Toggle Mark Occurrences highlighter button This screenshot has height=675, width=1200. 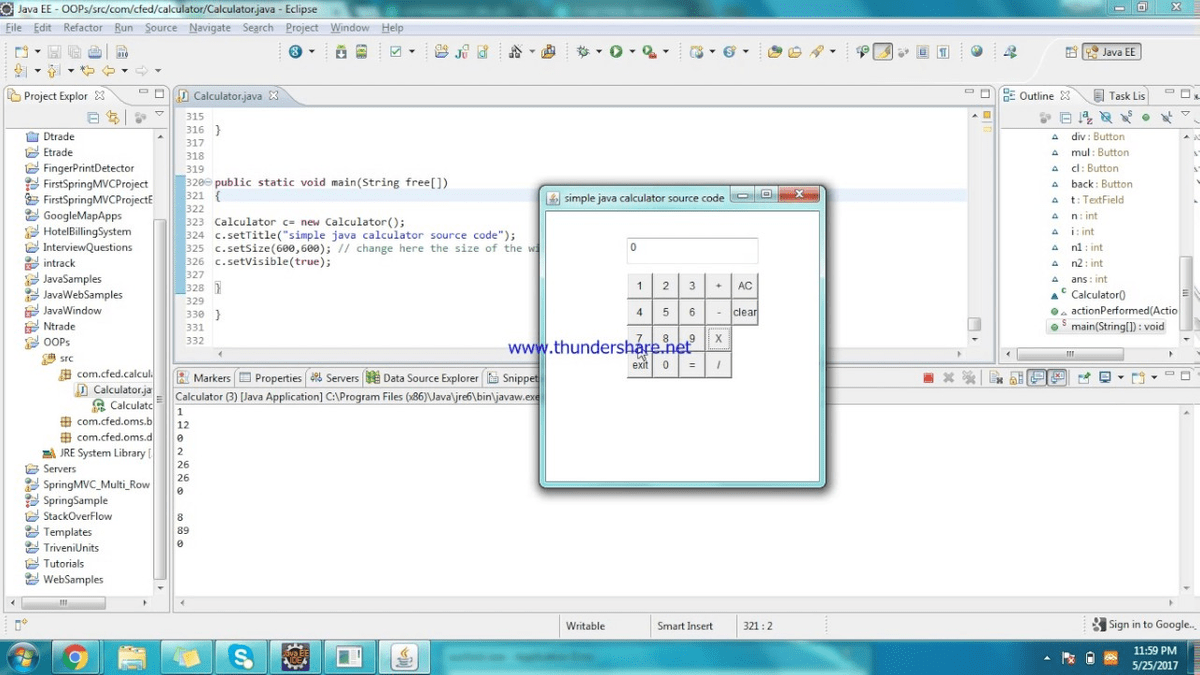pyautogui.click(x=882, y=52)
